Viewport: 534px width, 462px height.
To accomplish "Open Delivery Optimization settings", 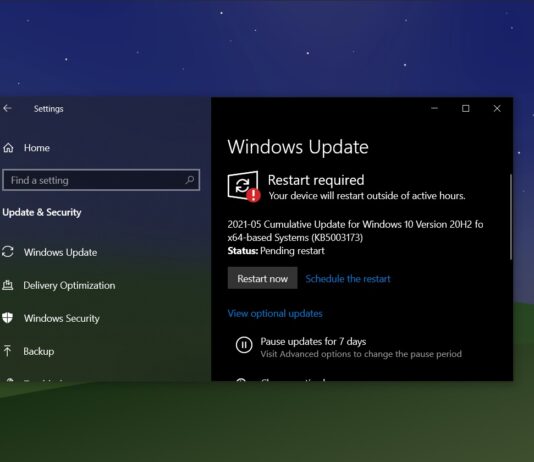I will [x=69, y=285].
